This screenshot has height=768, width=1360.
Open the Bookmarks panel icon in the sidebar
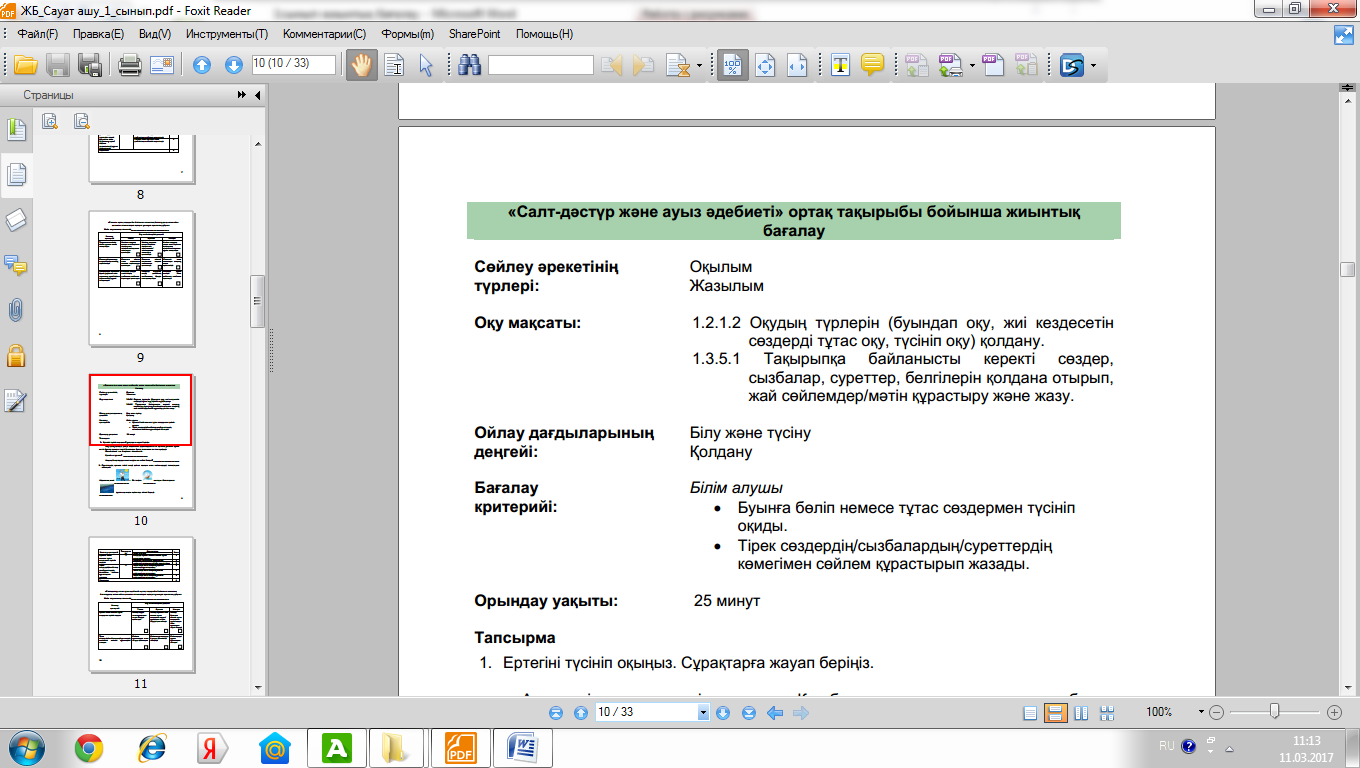(x=17, y=130)
